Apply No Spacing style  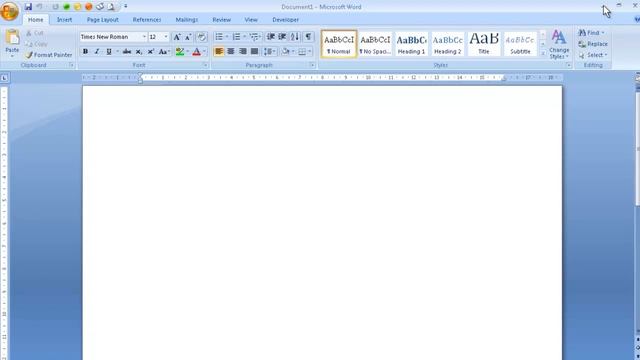(x=375, y=44)
